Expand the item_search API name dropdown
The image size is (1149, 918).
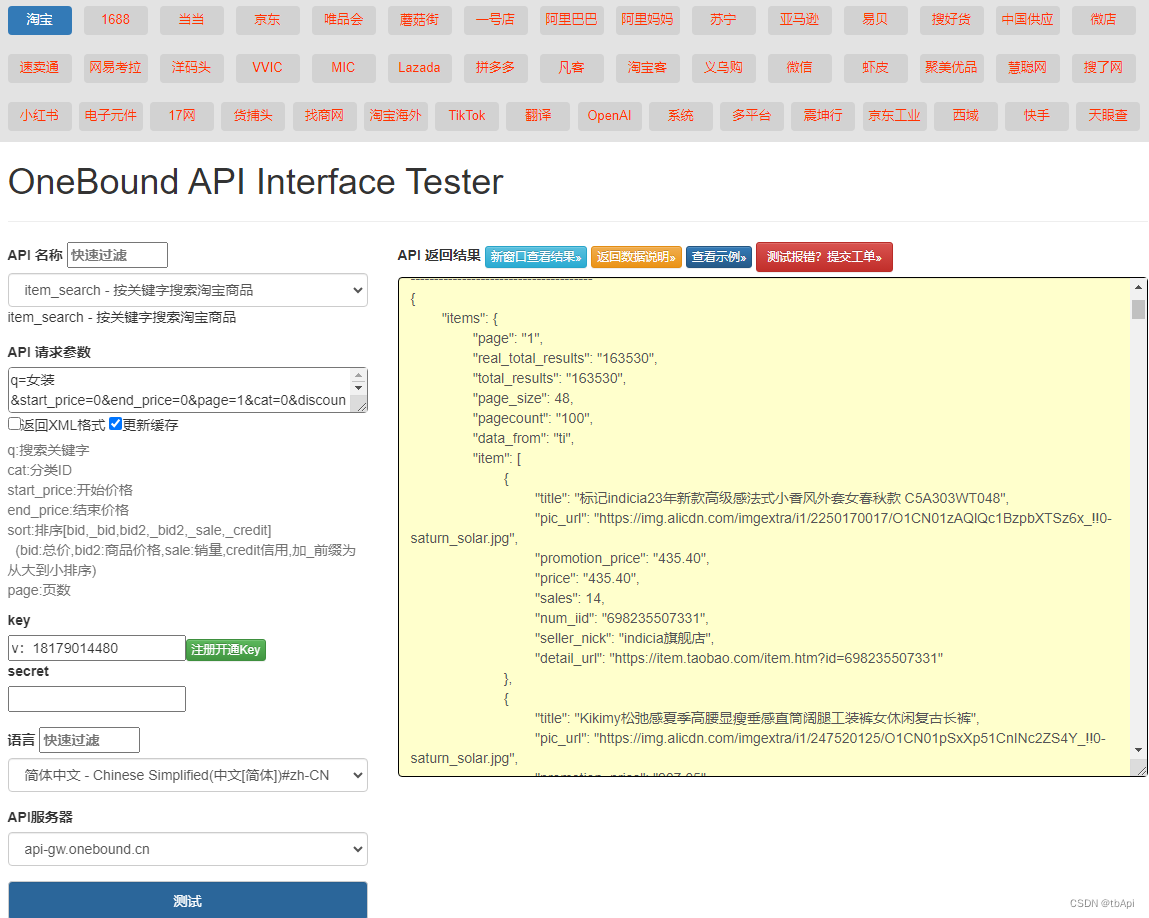[188, 290]
